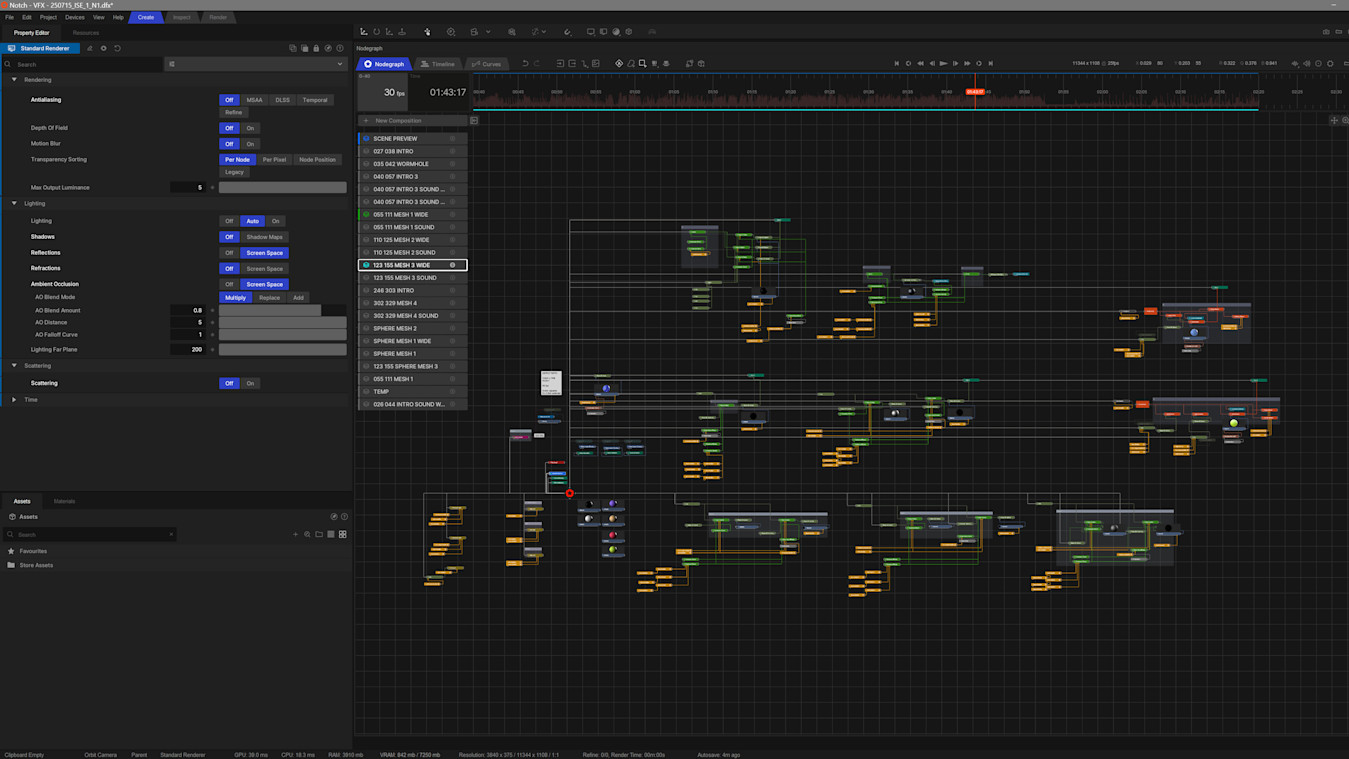Turn Depth Of Field On

pyautogui.click(x=250, y=128)
